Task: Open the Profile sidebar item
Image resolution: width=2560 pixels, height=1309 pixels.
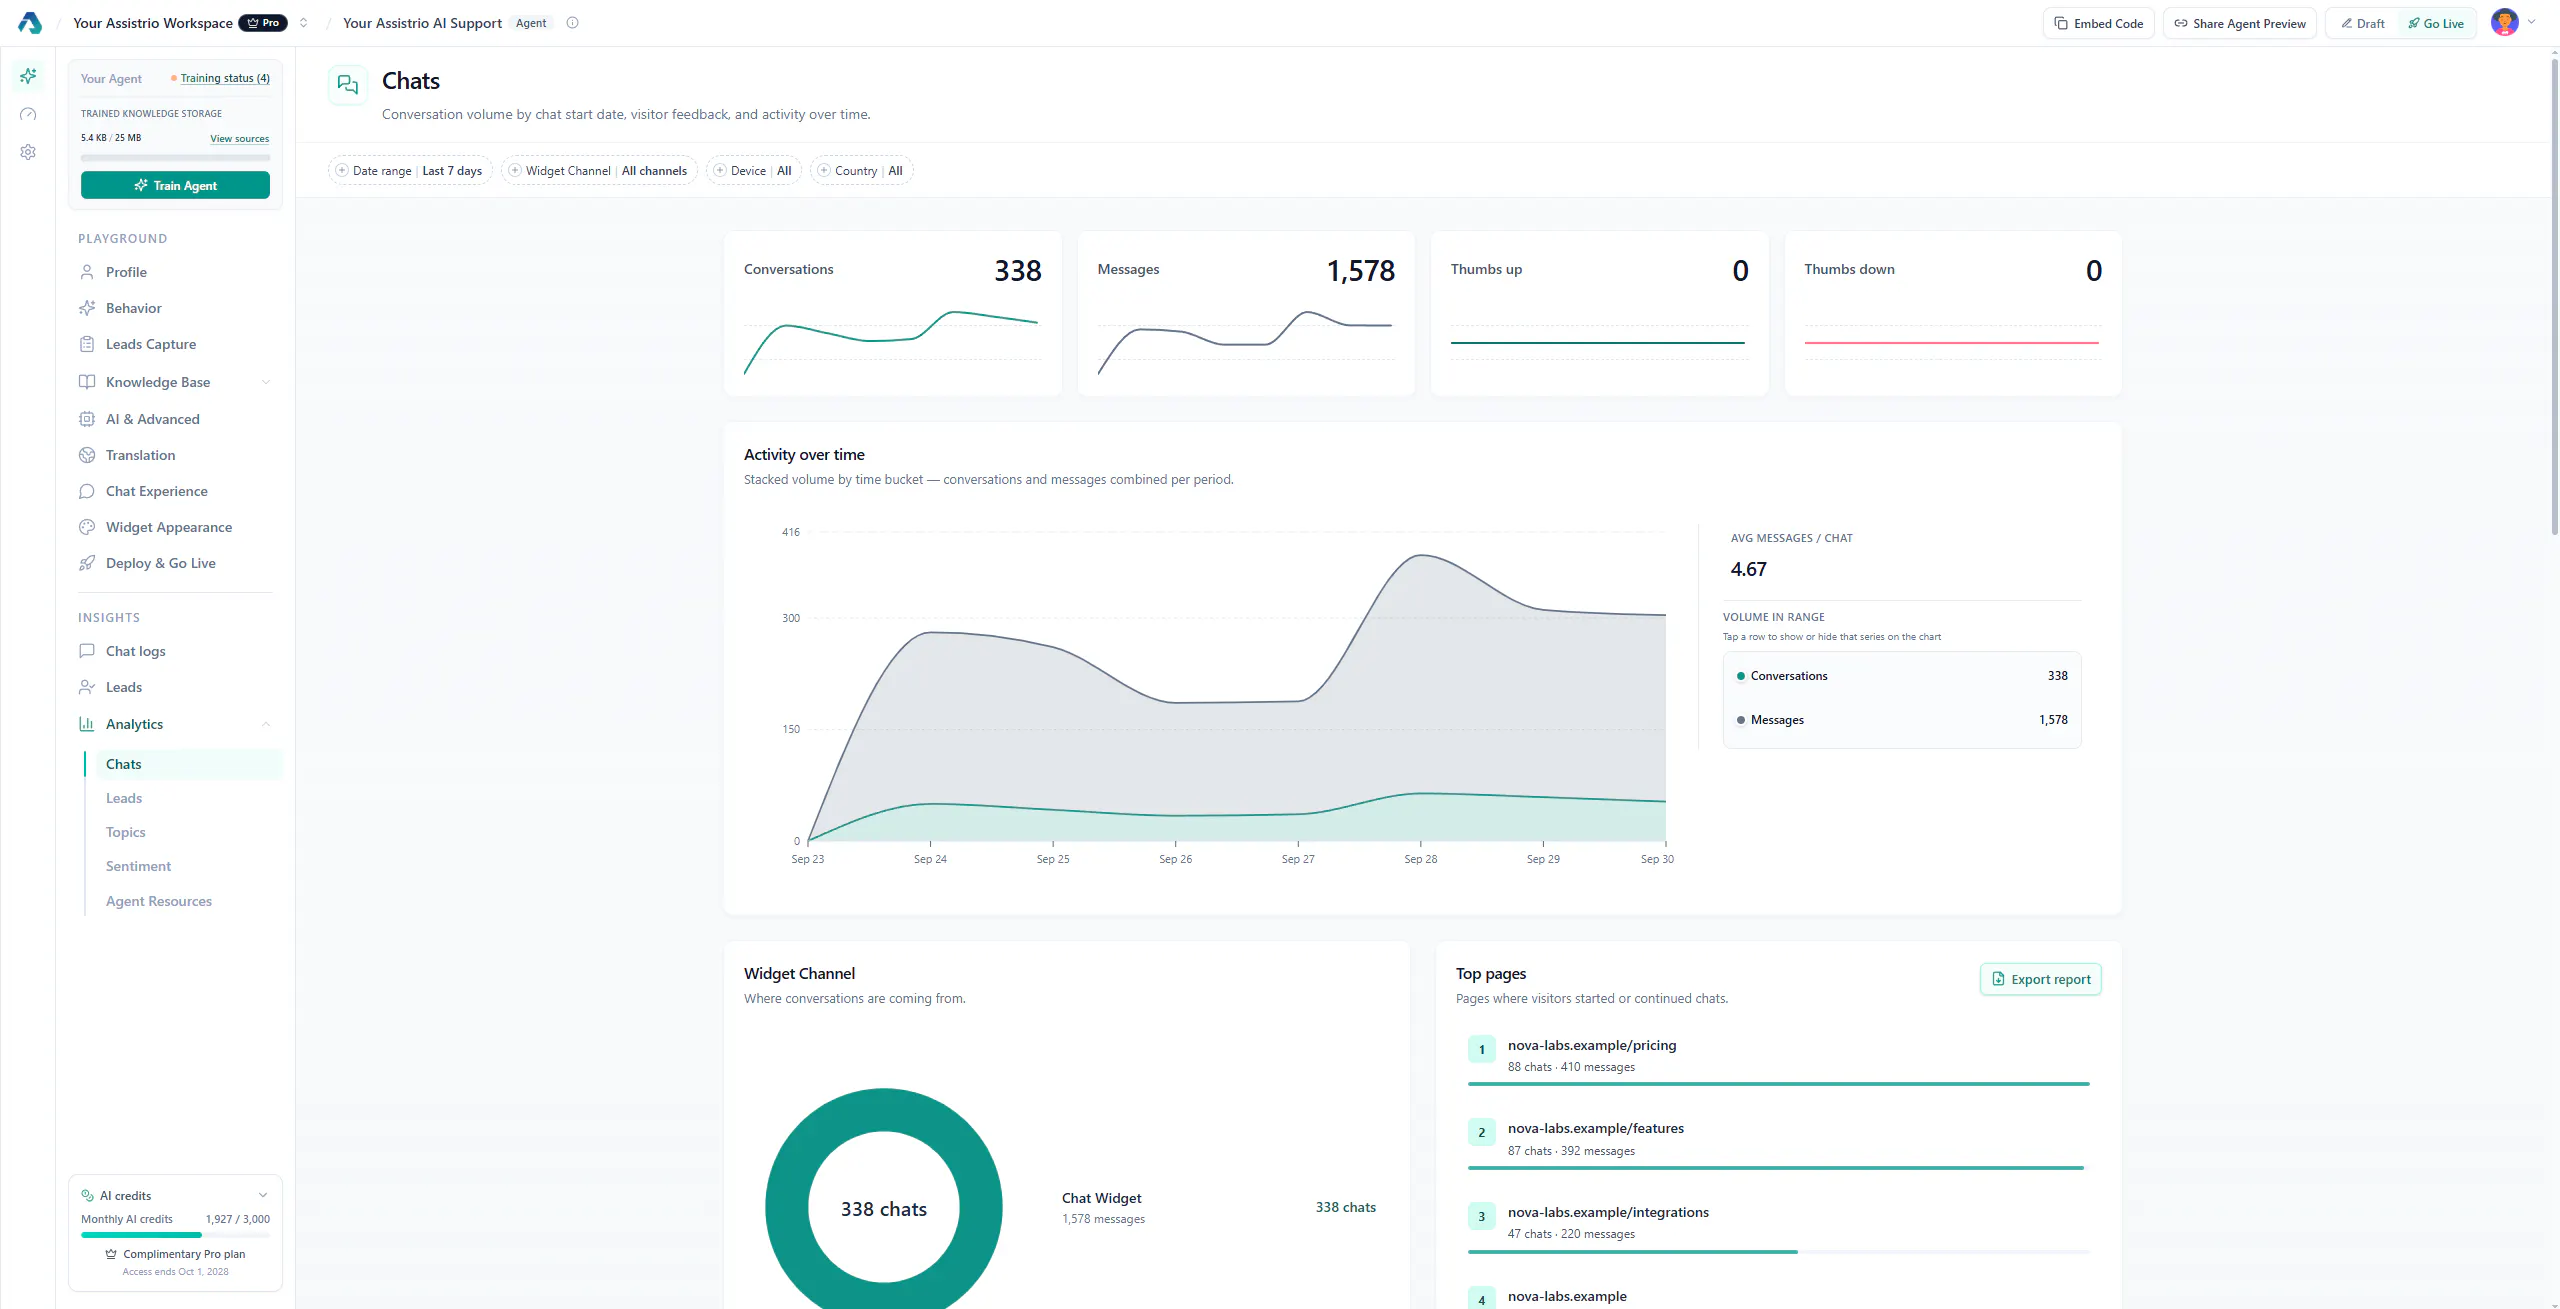Action: point(175,272)
